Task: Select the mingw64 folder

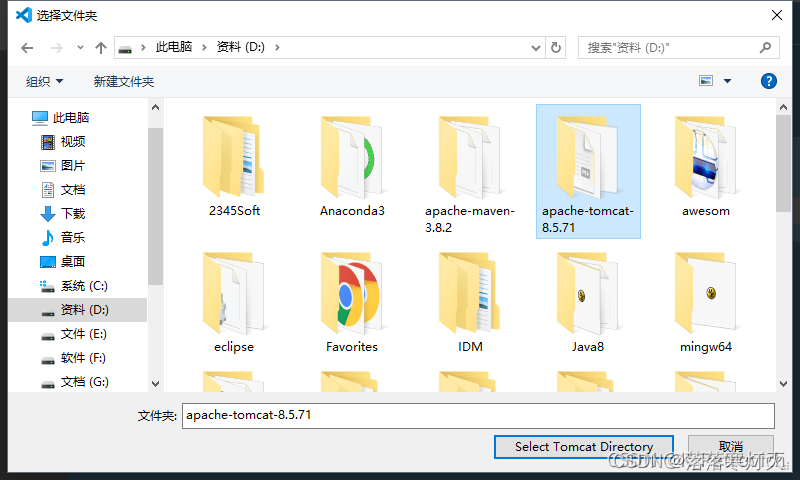Action: [x=706, y=303]
